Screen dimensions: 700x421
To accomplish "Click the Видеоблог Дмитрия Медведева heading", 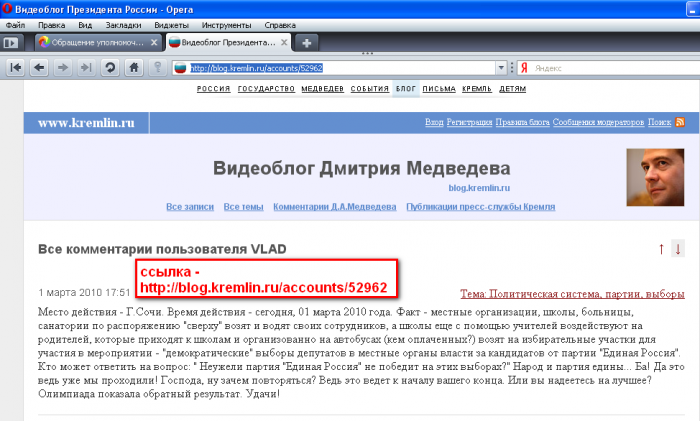I will click(x=362, y=168).
